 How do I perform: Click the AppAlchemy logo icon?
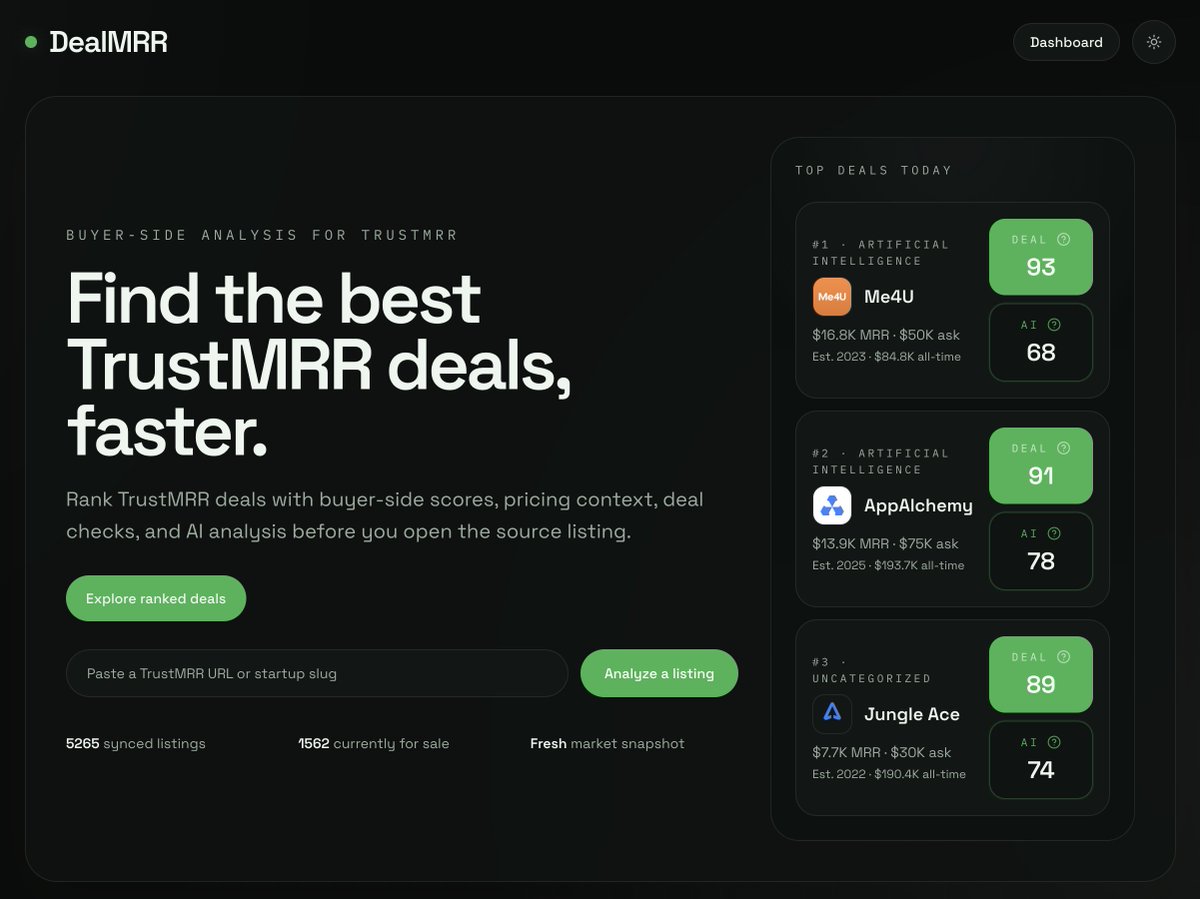(x=832, y=506)
